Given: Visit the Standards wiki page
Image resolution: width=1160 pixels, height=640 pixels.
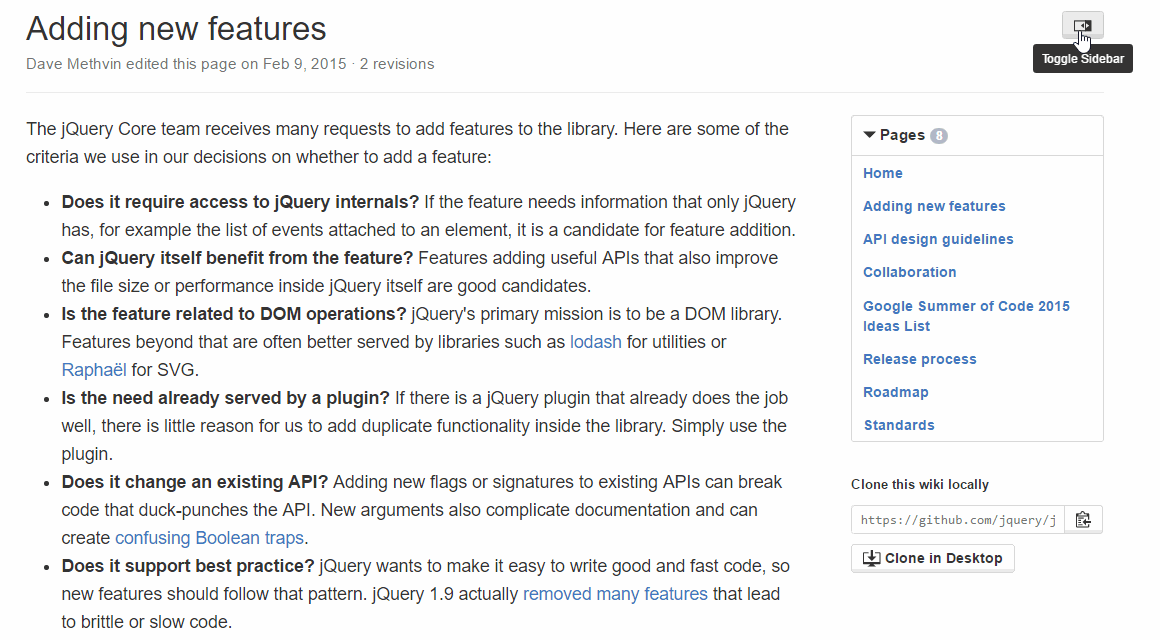Looking at the screenshot, I should [x=898, y=425].
